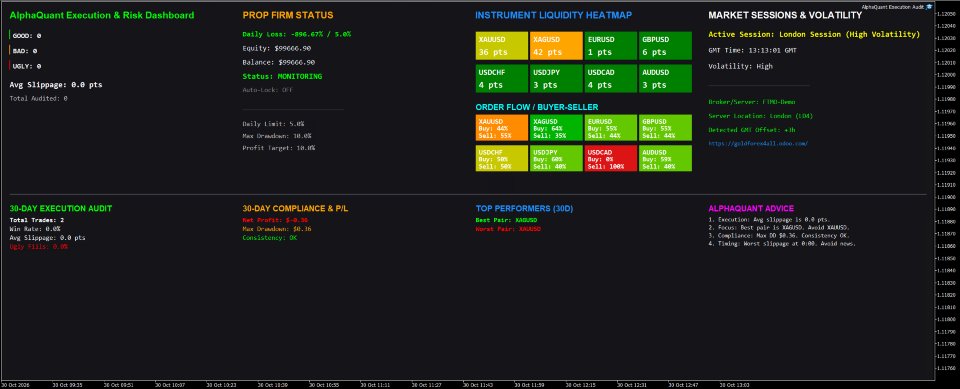
Task: Click the Best Pair: XAGUSD line
Action: (506, 220)
